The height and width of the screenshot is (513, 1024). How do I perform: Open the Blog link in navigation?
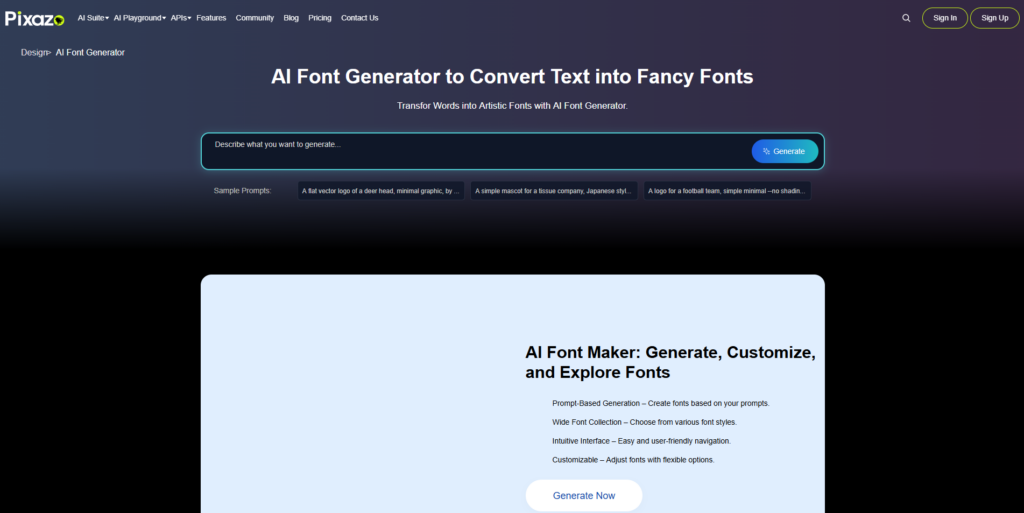coord(291,18)
